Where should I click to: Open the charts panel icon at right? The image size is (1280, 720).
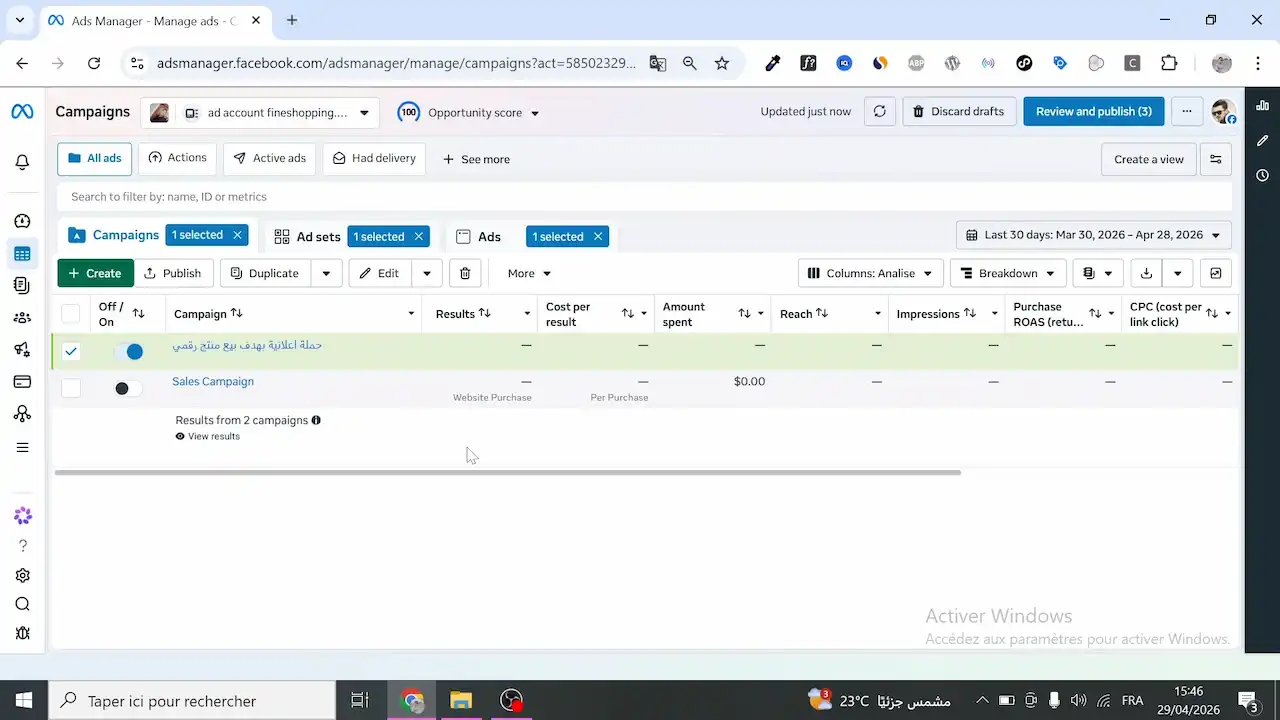pyautogui.click(x=1262, y=106)
